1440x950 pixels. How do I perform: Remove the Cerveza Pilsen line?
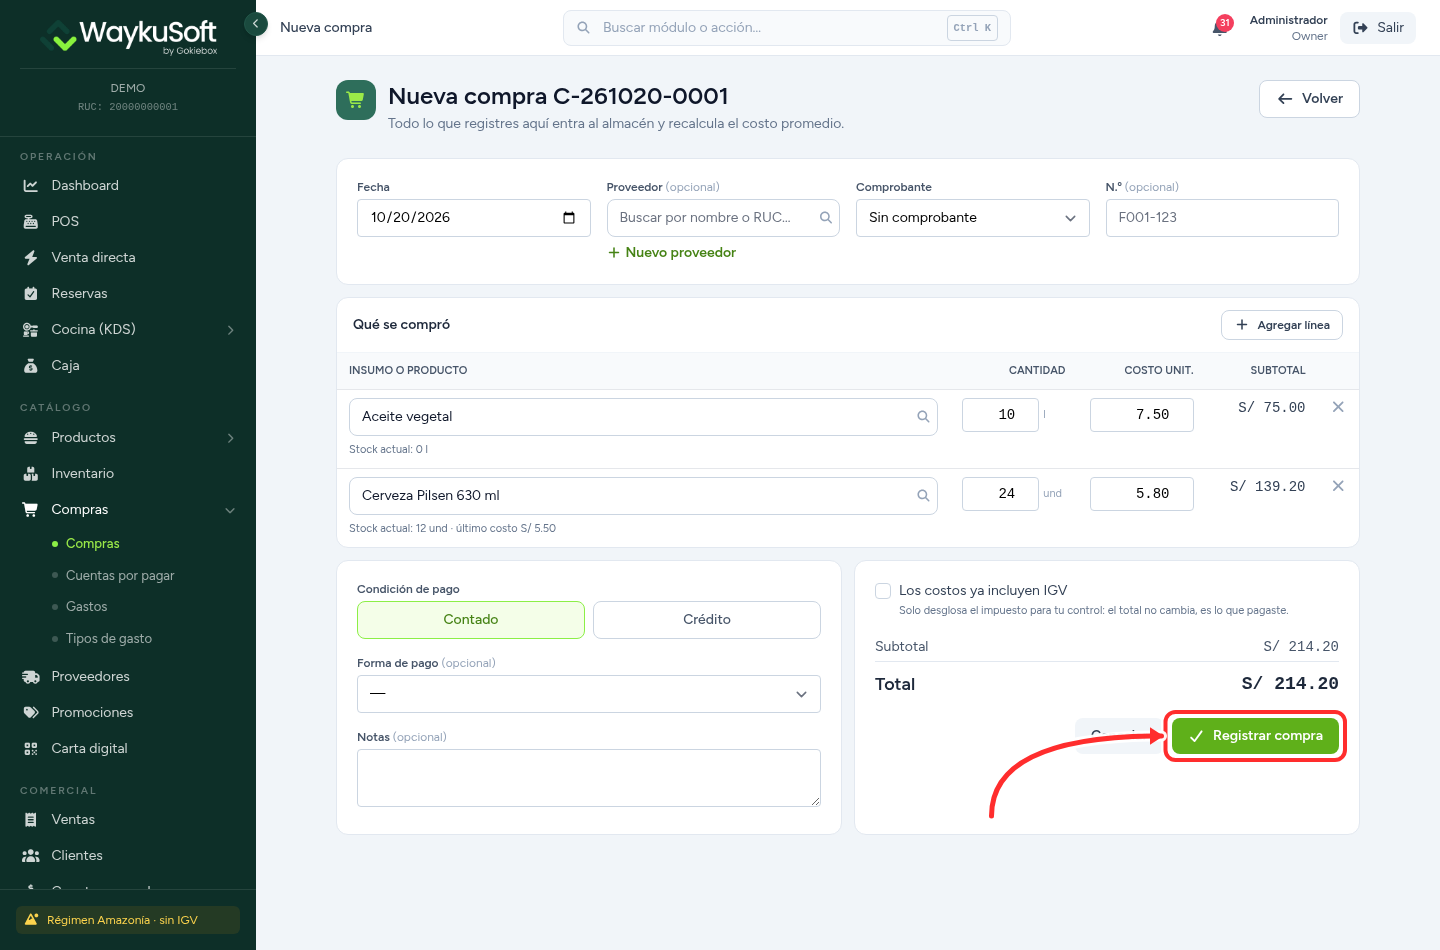point(1338,486)
